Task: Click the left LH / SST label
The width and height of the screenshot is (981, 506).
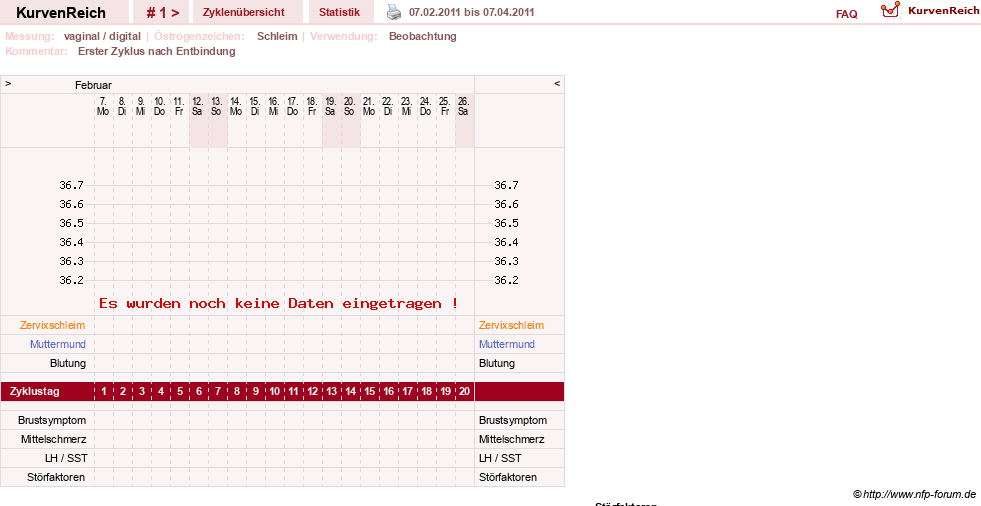Action: 66,458
